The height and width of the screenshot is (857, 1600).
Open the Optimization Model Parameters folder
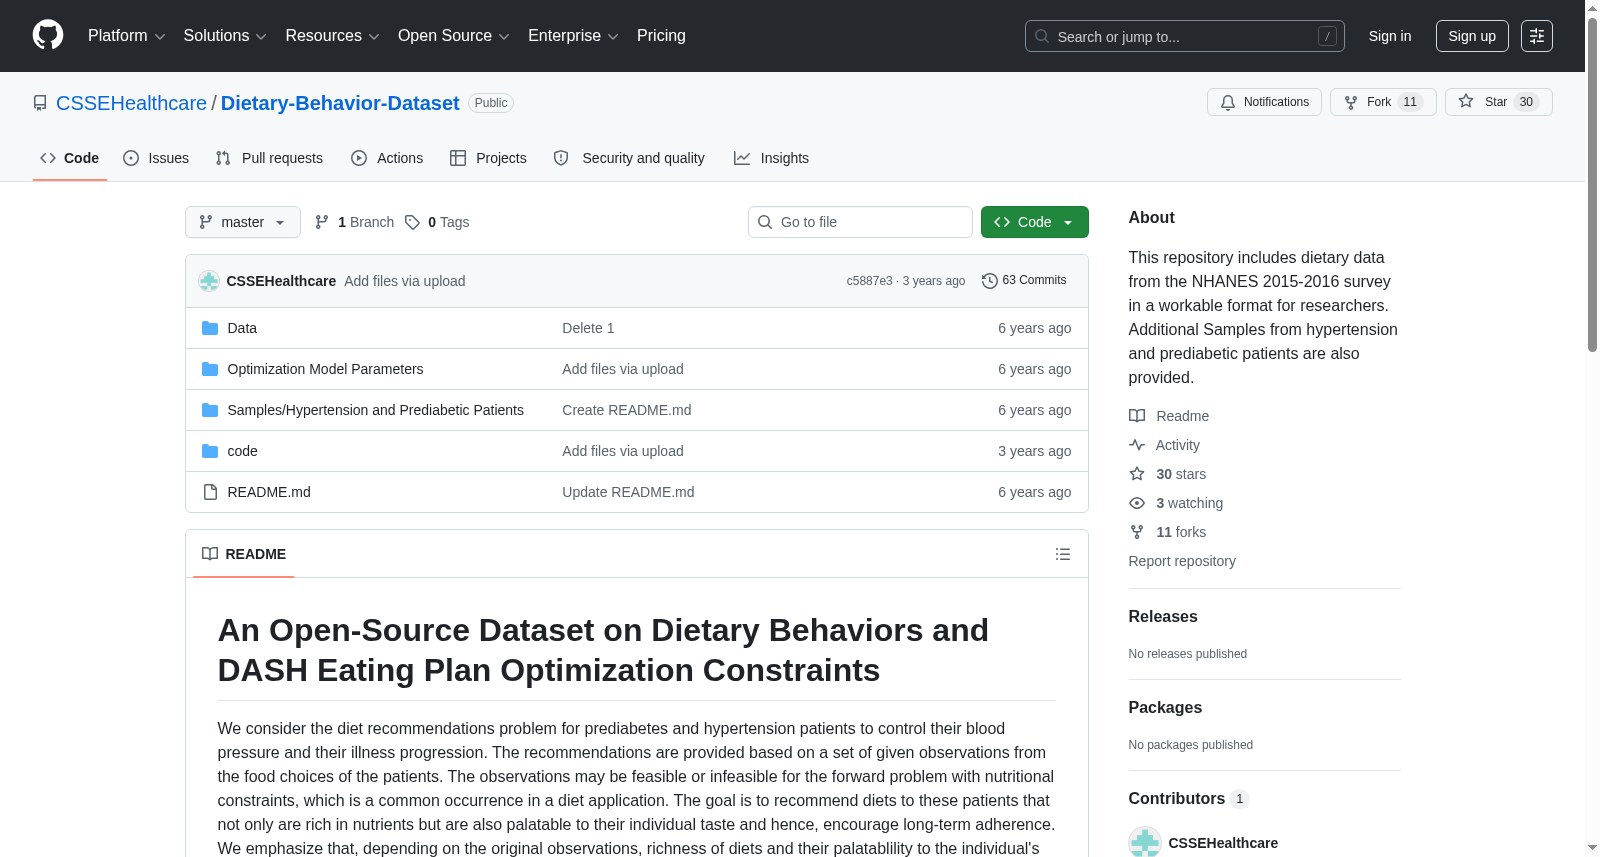click(326, 369)
